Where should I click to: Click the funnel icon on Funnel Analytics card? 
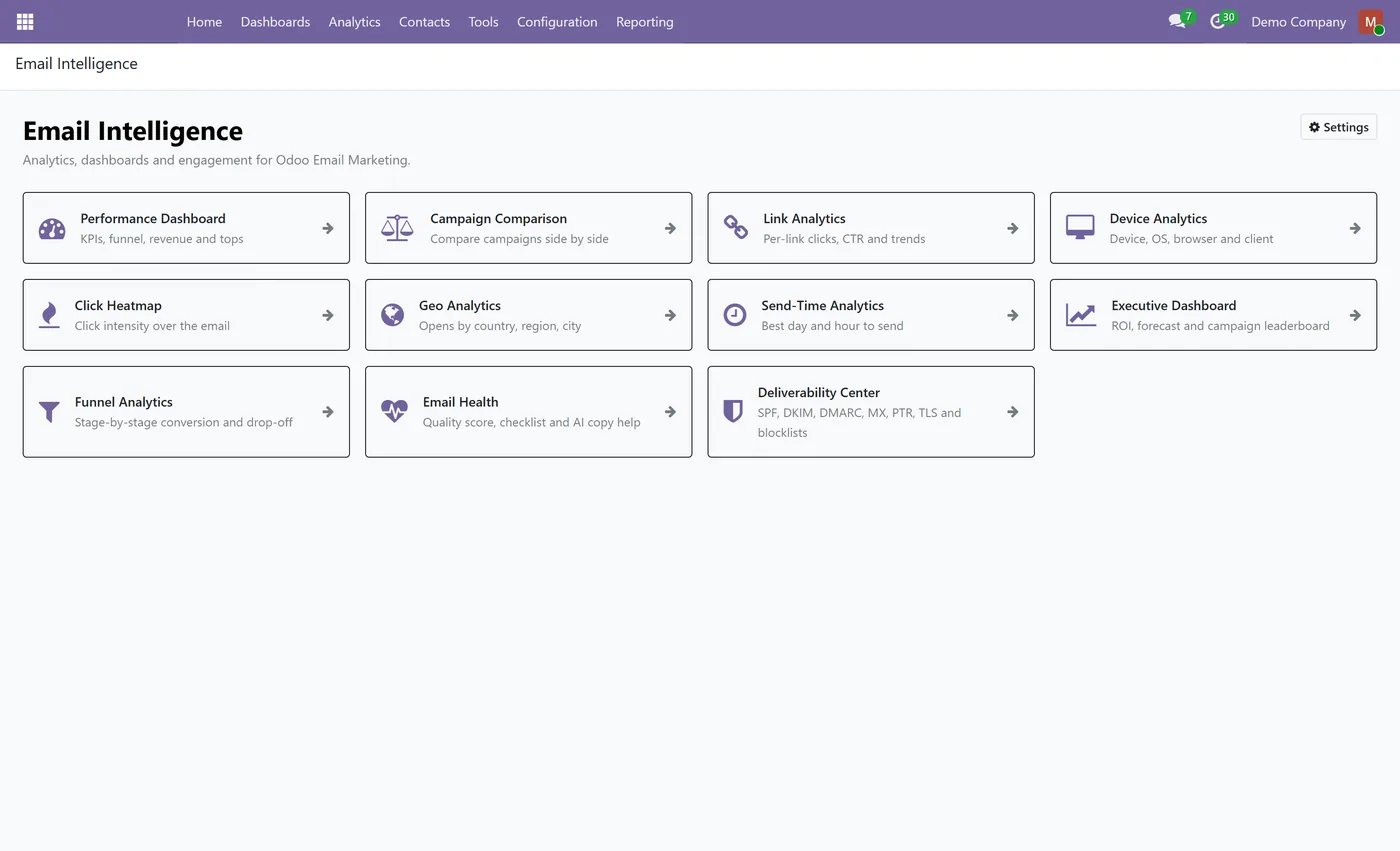(49, 412)
